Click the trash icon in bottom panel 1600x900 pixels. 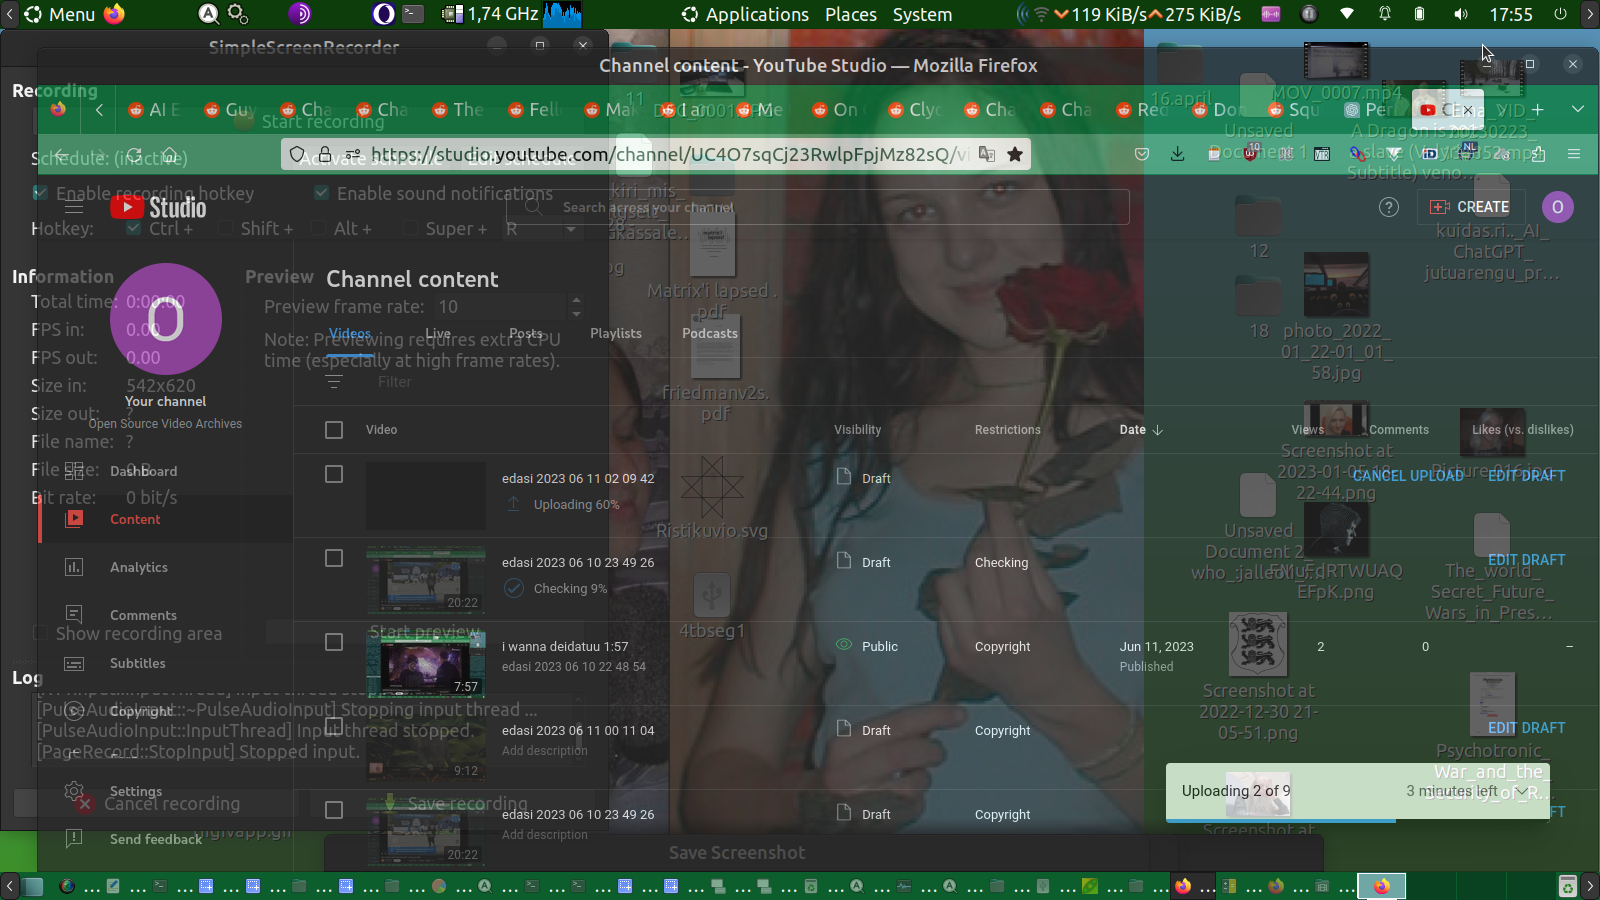1567,886
